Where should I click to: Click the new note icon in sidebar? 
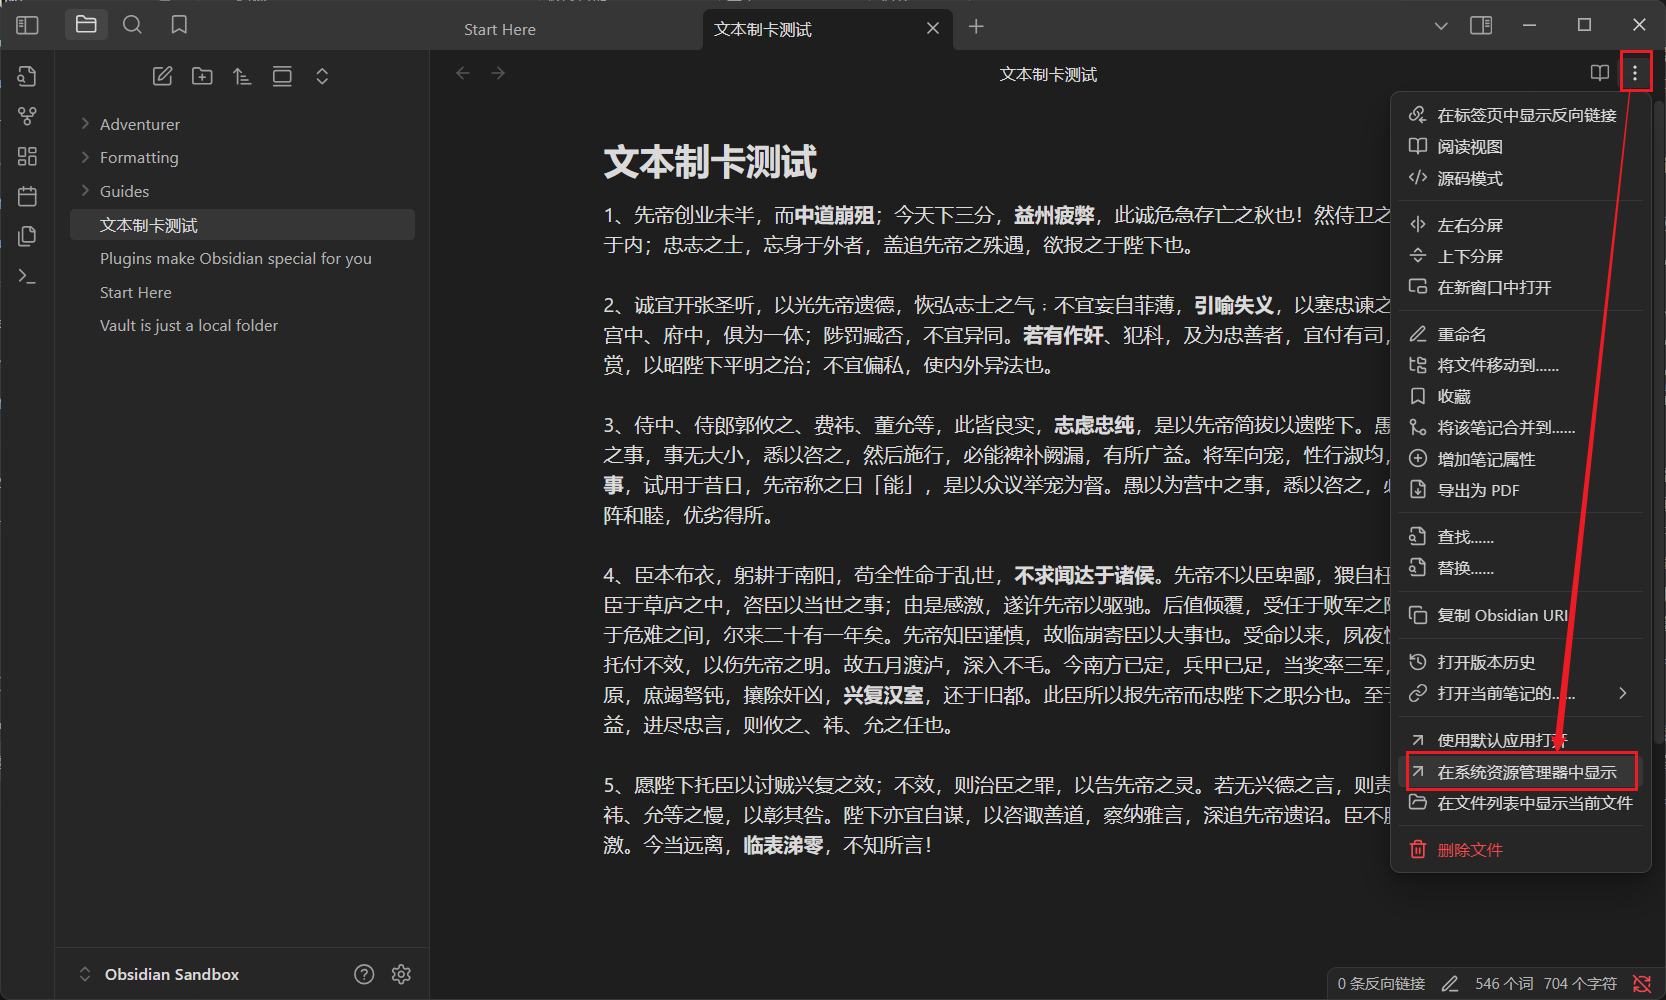[162, 76]
